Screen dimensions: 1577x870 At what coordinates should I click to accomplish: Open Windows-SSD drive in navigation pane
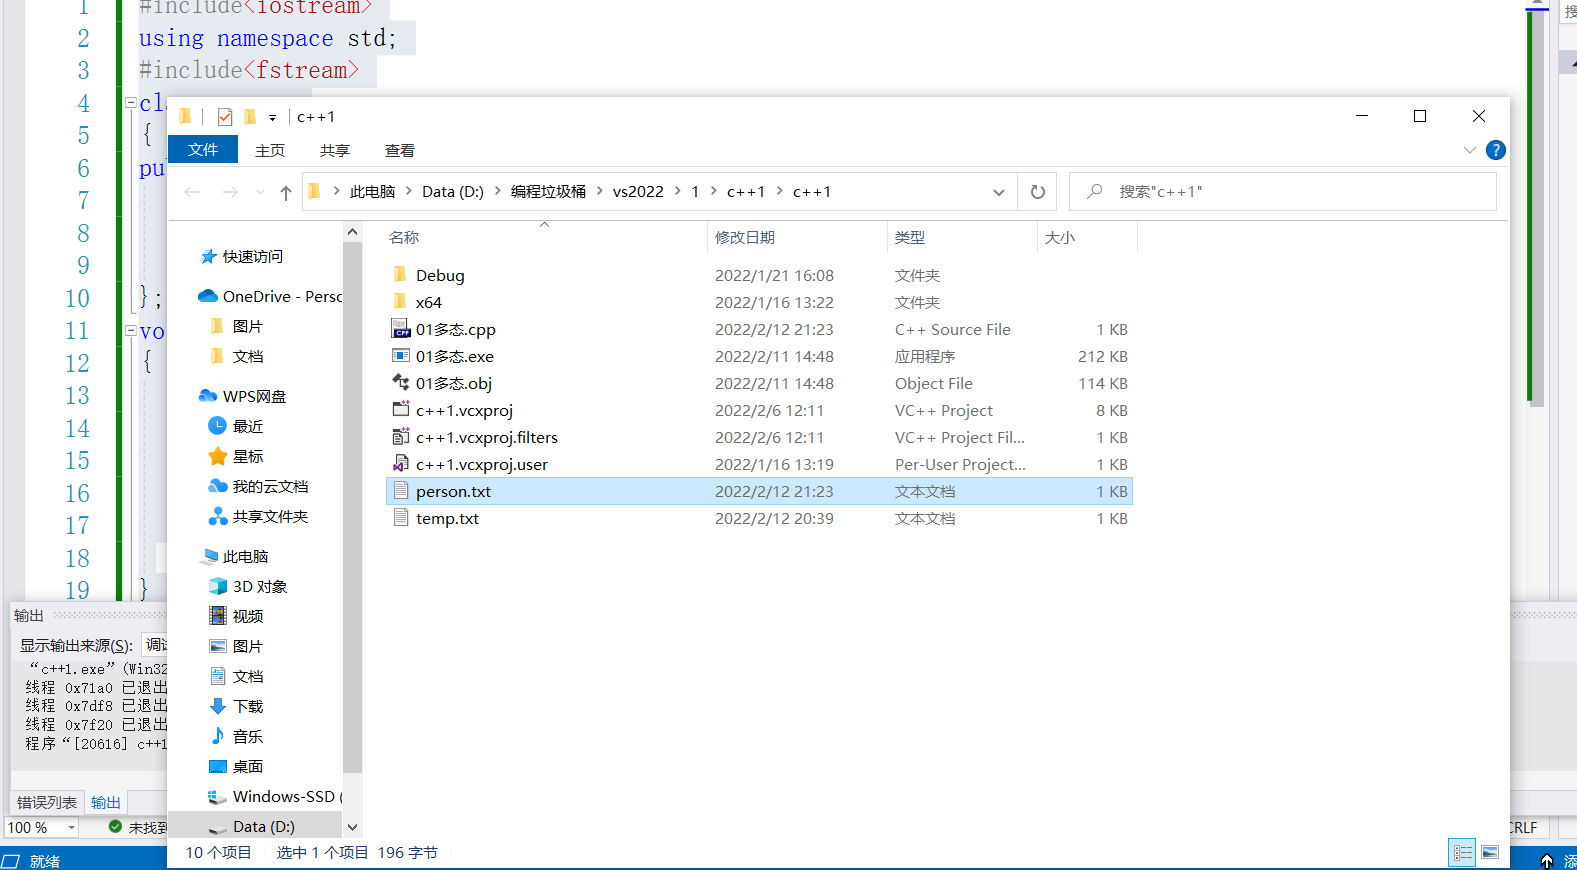point(283,796)
